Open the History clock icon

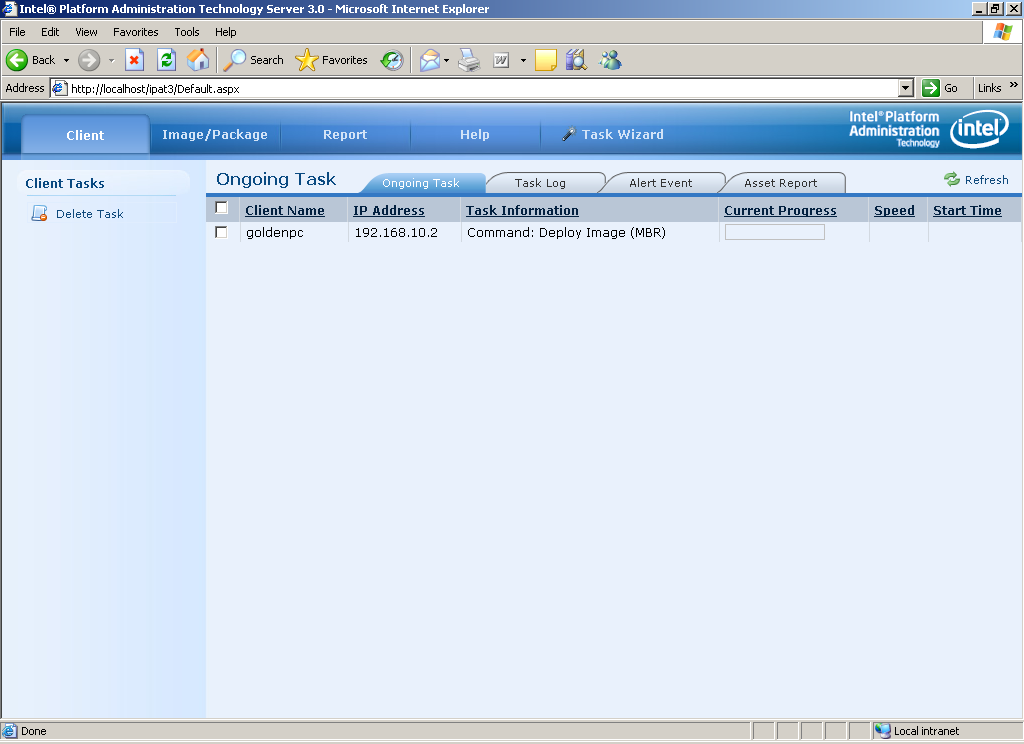point(392,60)
